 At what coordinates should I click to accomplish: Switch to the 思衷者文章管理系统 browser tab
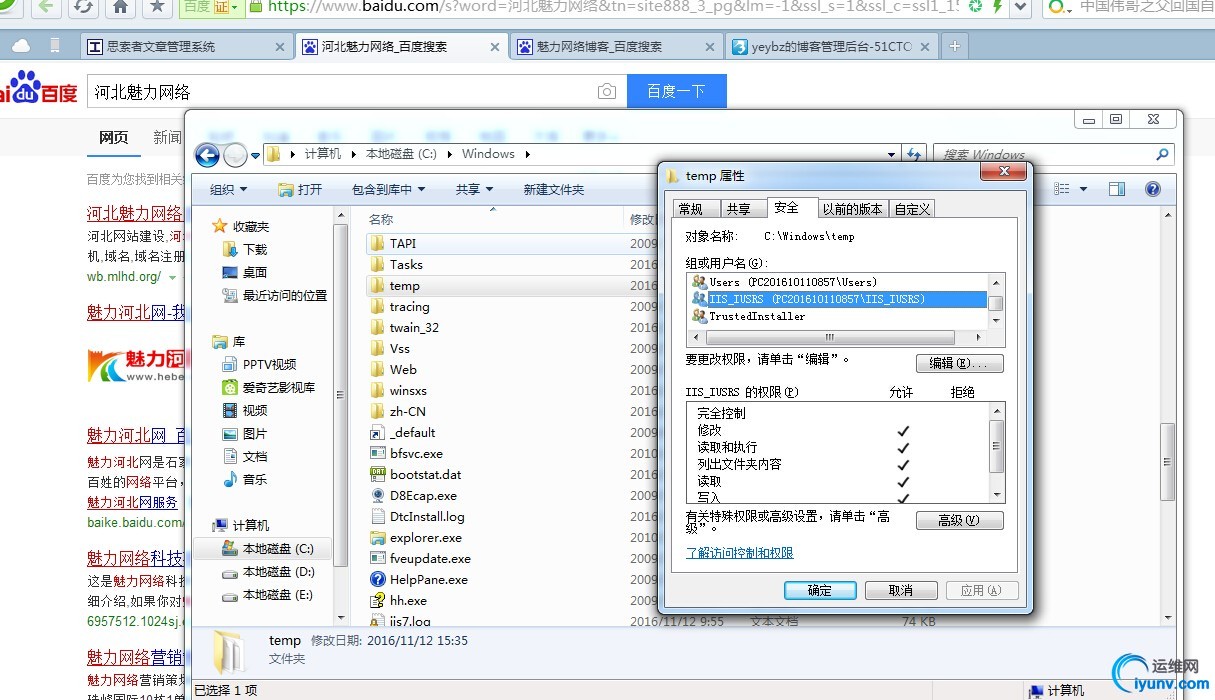(x=188, y=46)
